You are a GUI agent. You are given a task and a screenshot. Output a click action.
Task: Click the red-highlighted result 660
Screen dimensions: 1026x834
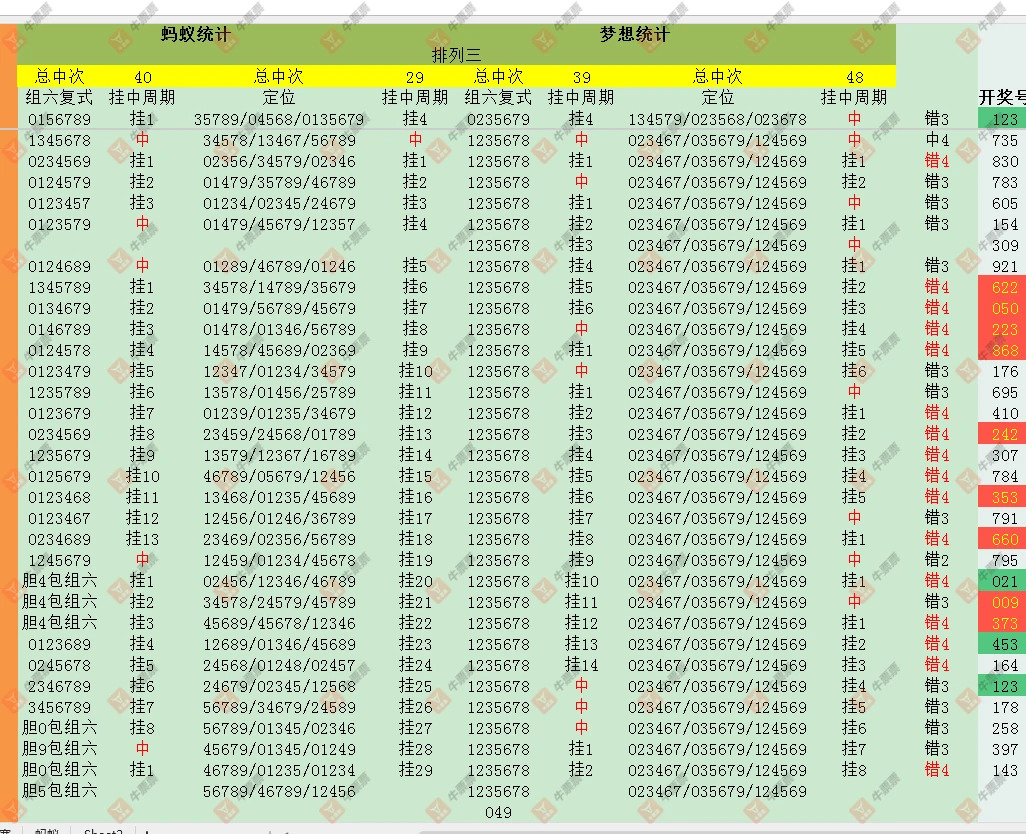(x=1004, y=540)
